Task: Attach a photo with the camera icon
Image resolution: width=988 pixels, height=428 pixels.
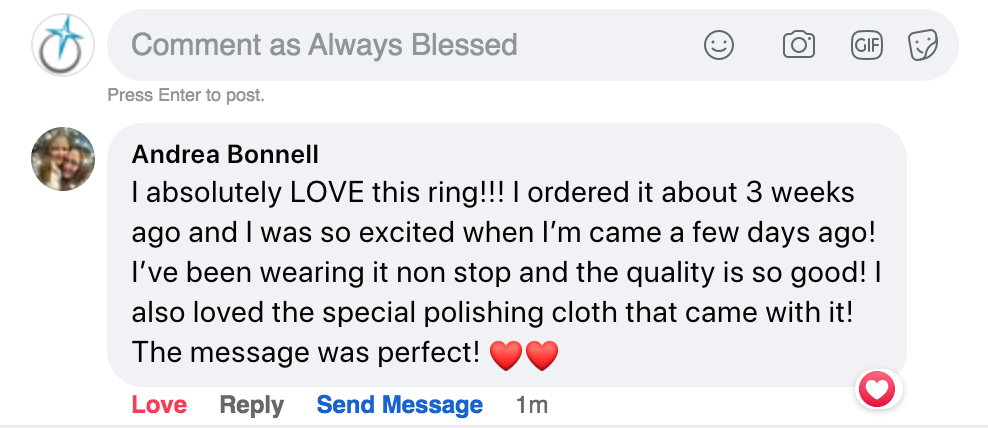Action: (x=798, y=45)
